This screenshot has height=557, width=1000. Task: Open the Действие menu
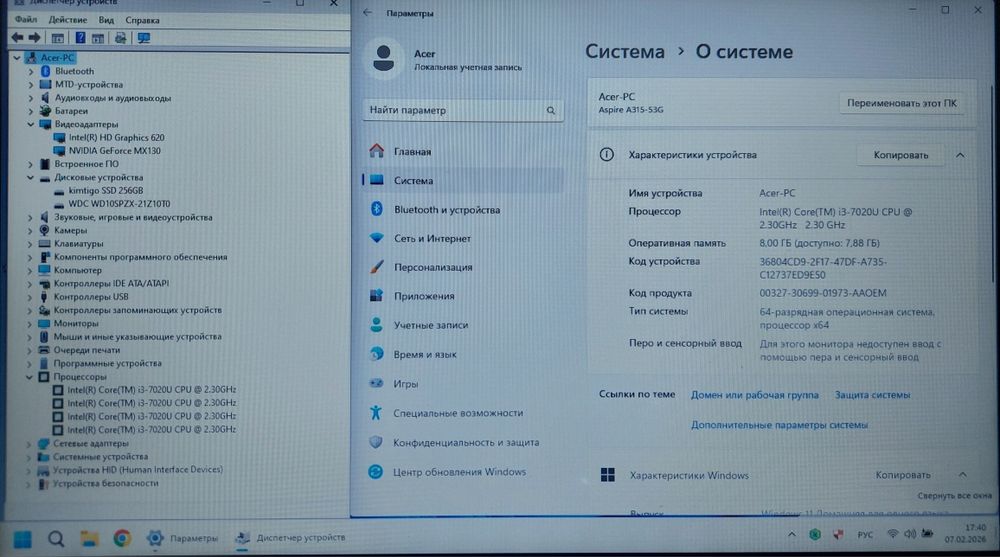[68, 20]
